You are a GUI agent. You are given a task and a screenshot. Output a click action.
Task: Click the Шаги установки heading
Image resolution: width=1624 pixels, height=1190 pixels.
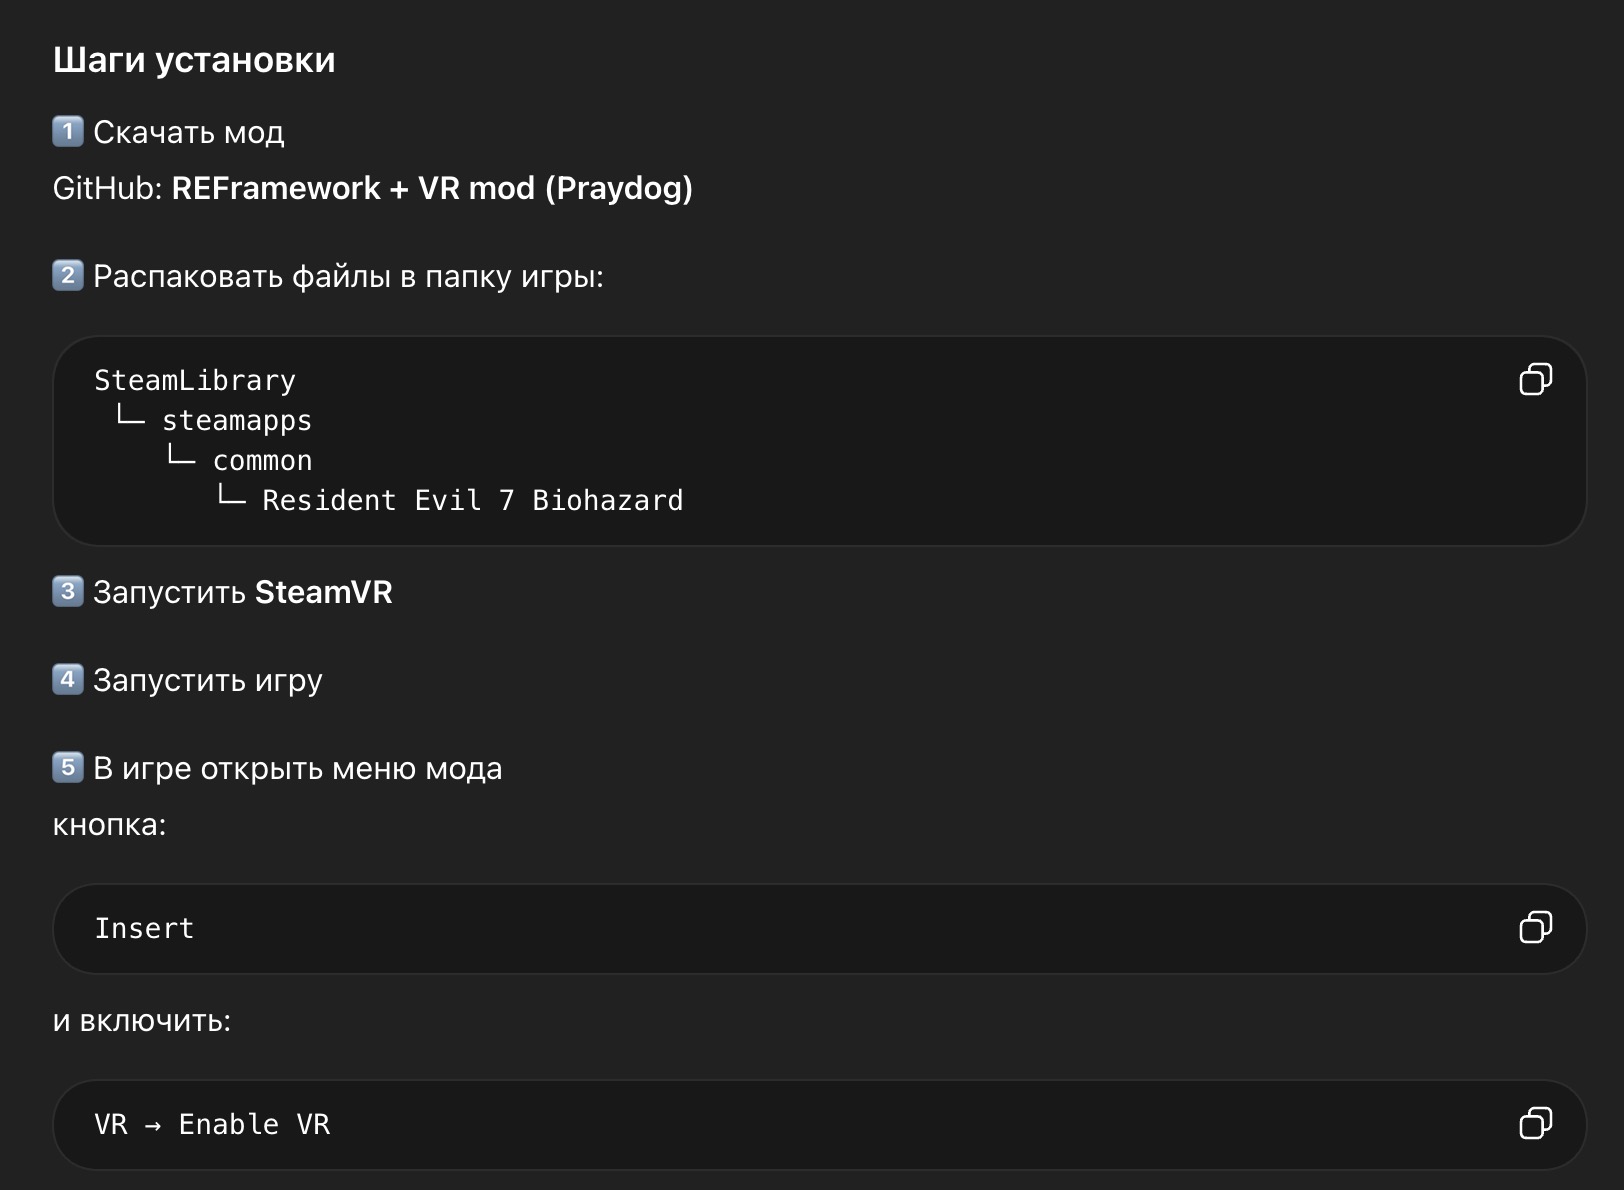[x=196, y=60]
